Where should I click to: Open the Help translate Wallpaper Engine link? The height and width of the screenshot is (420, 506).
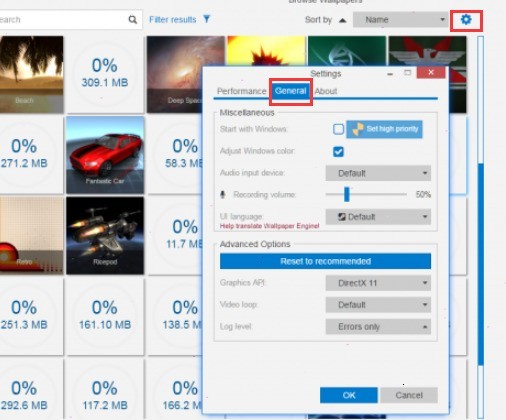pos(269,226)
